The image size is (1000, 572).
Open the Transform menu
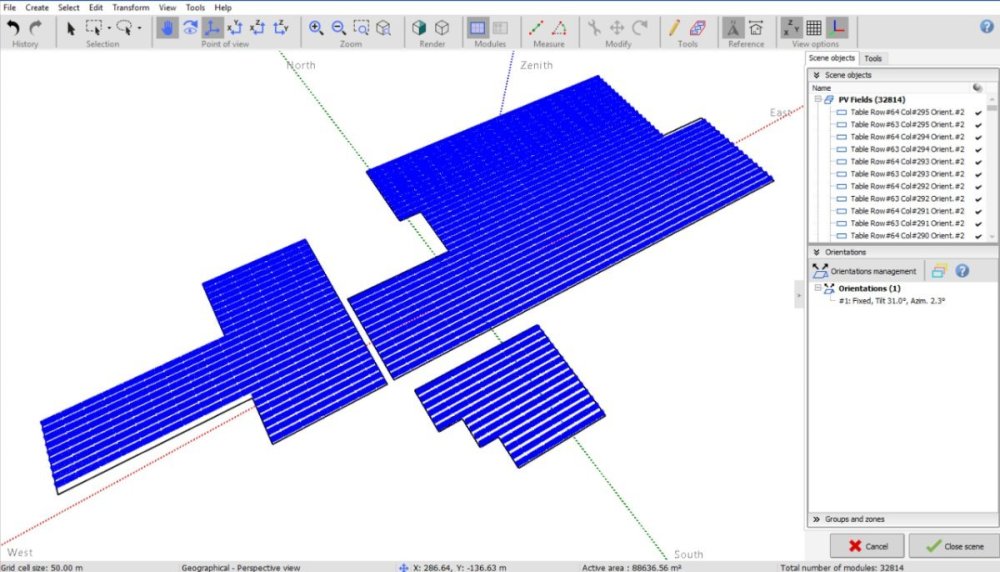[130, 7]
